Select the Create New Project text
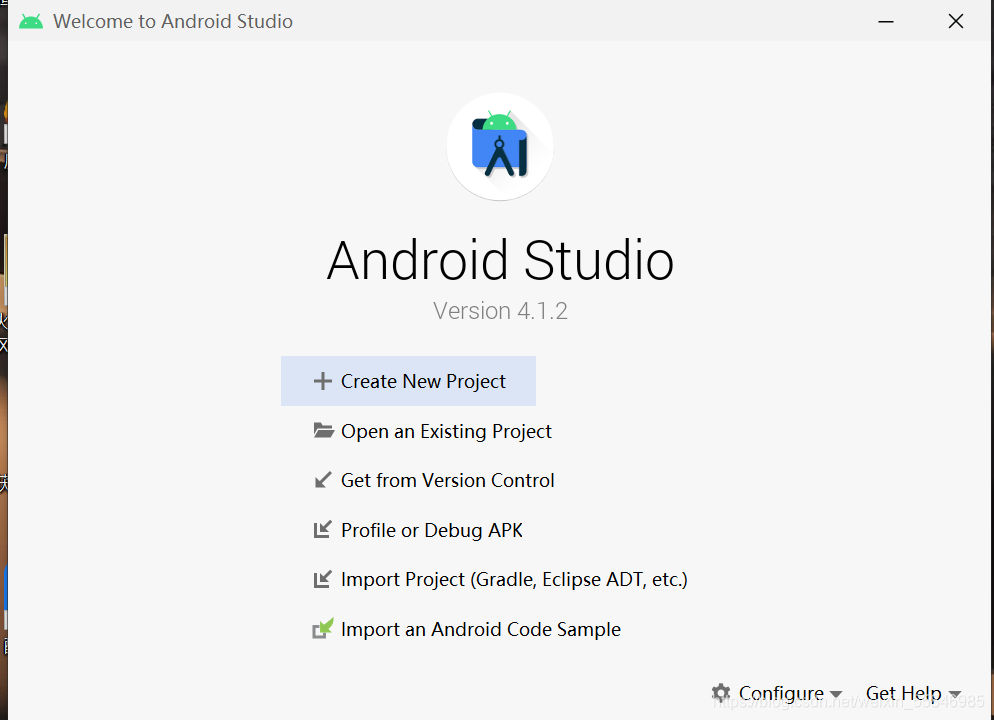This screenshot has width=994, height=720. tap(423, 382)
